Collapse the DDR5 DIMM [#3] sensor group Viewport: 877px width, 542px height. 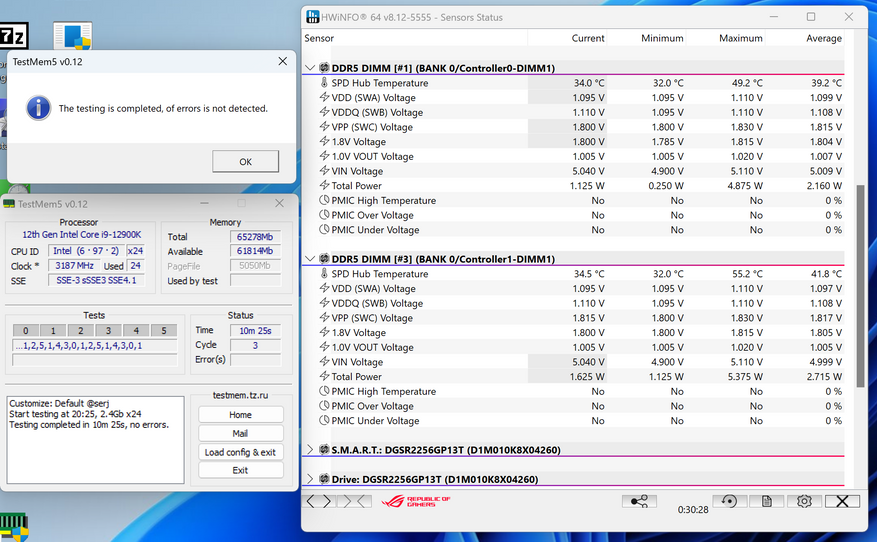click(x=310, y=259)
